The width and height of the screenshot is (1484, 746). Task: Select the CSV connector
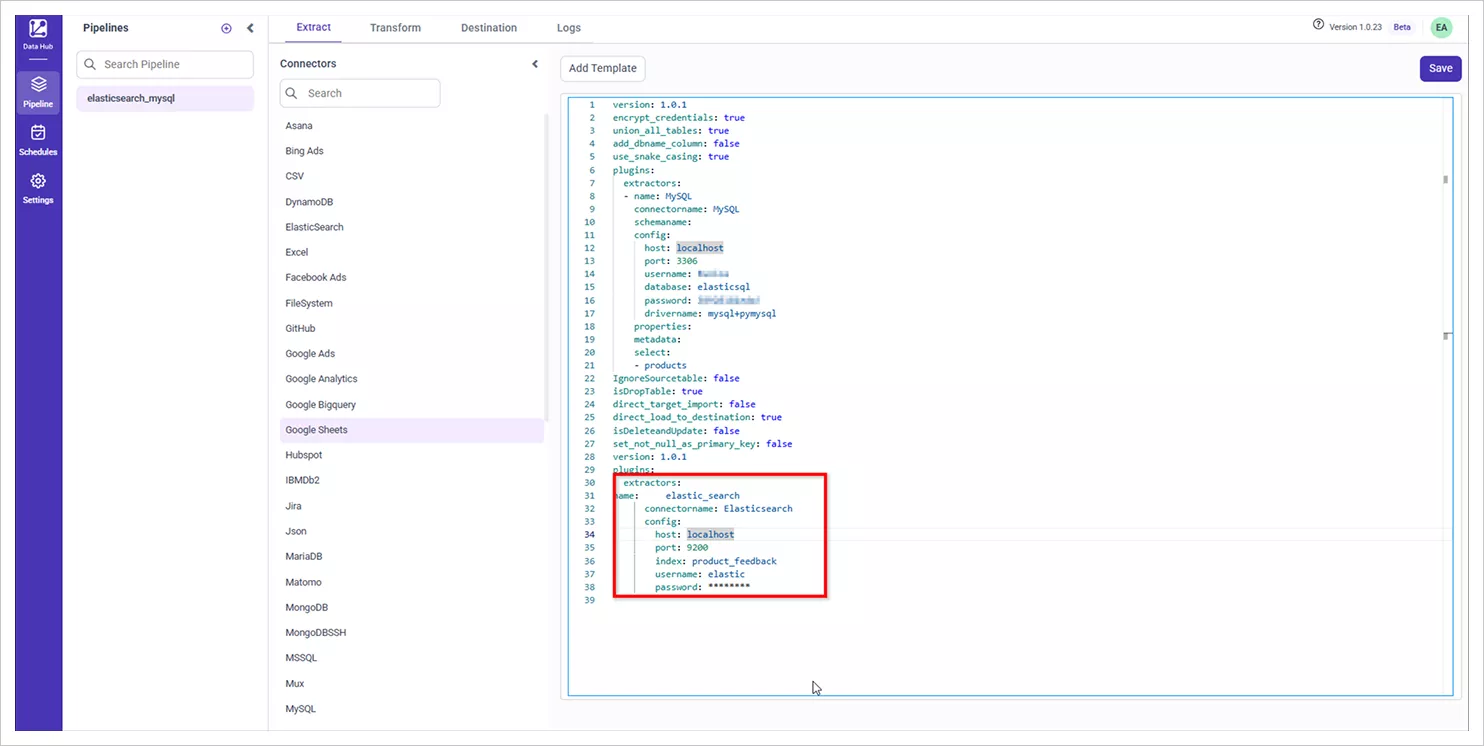(x=412, y=176)
